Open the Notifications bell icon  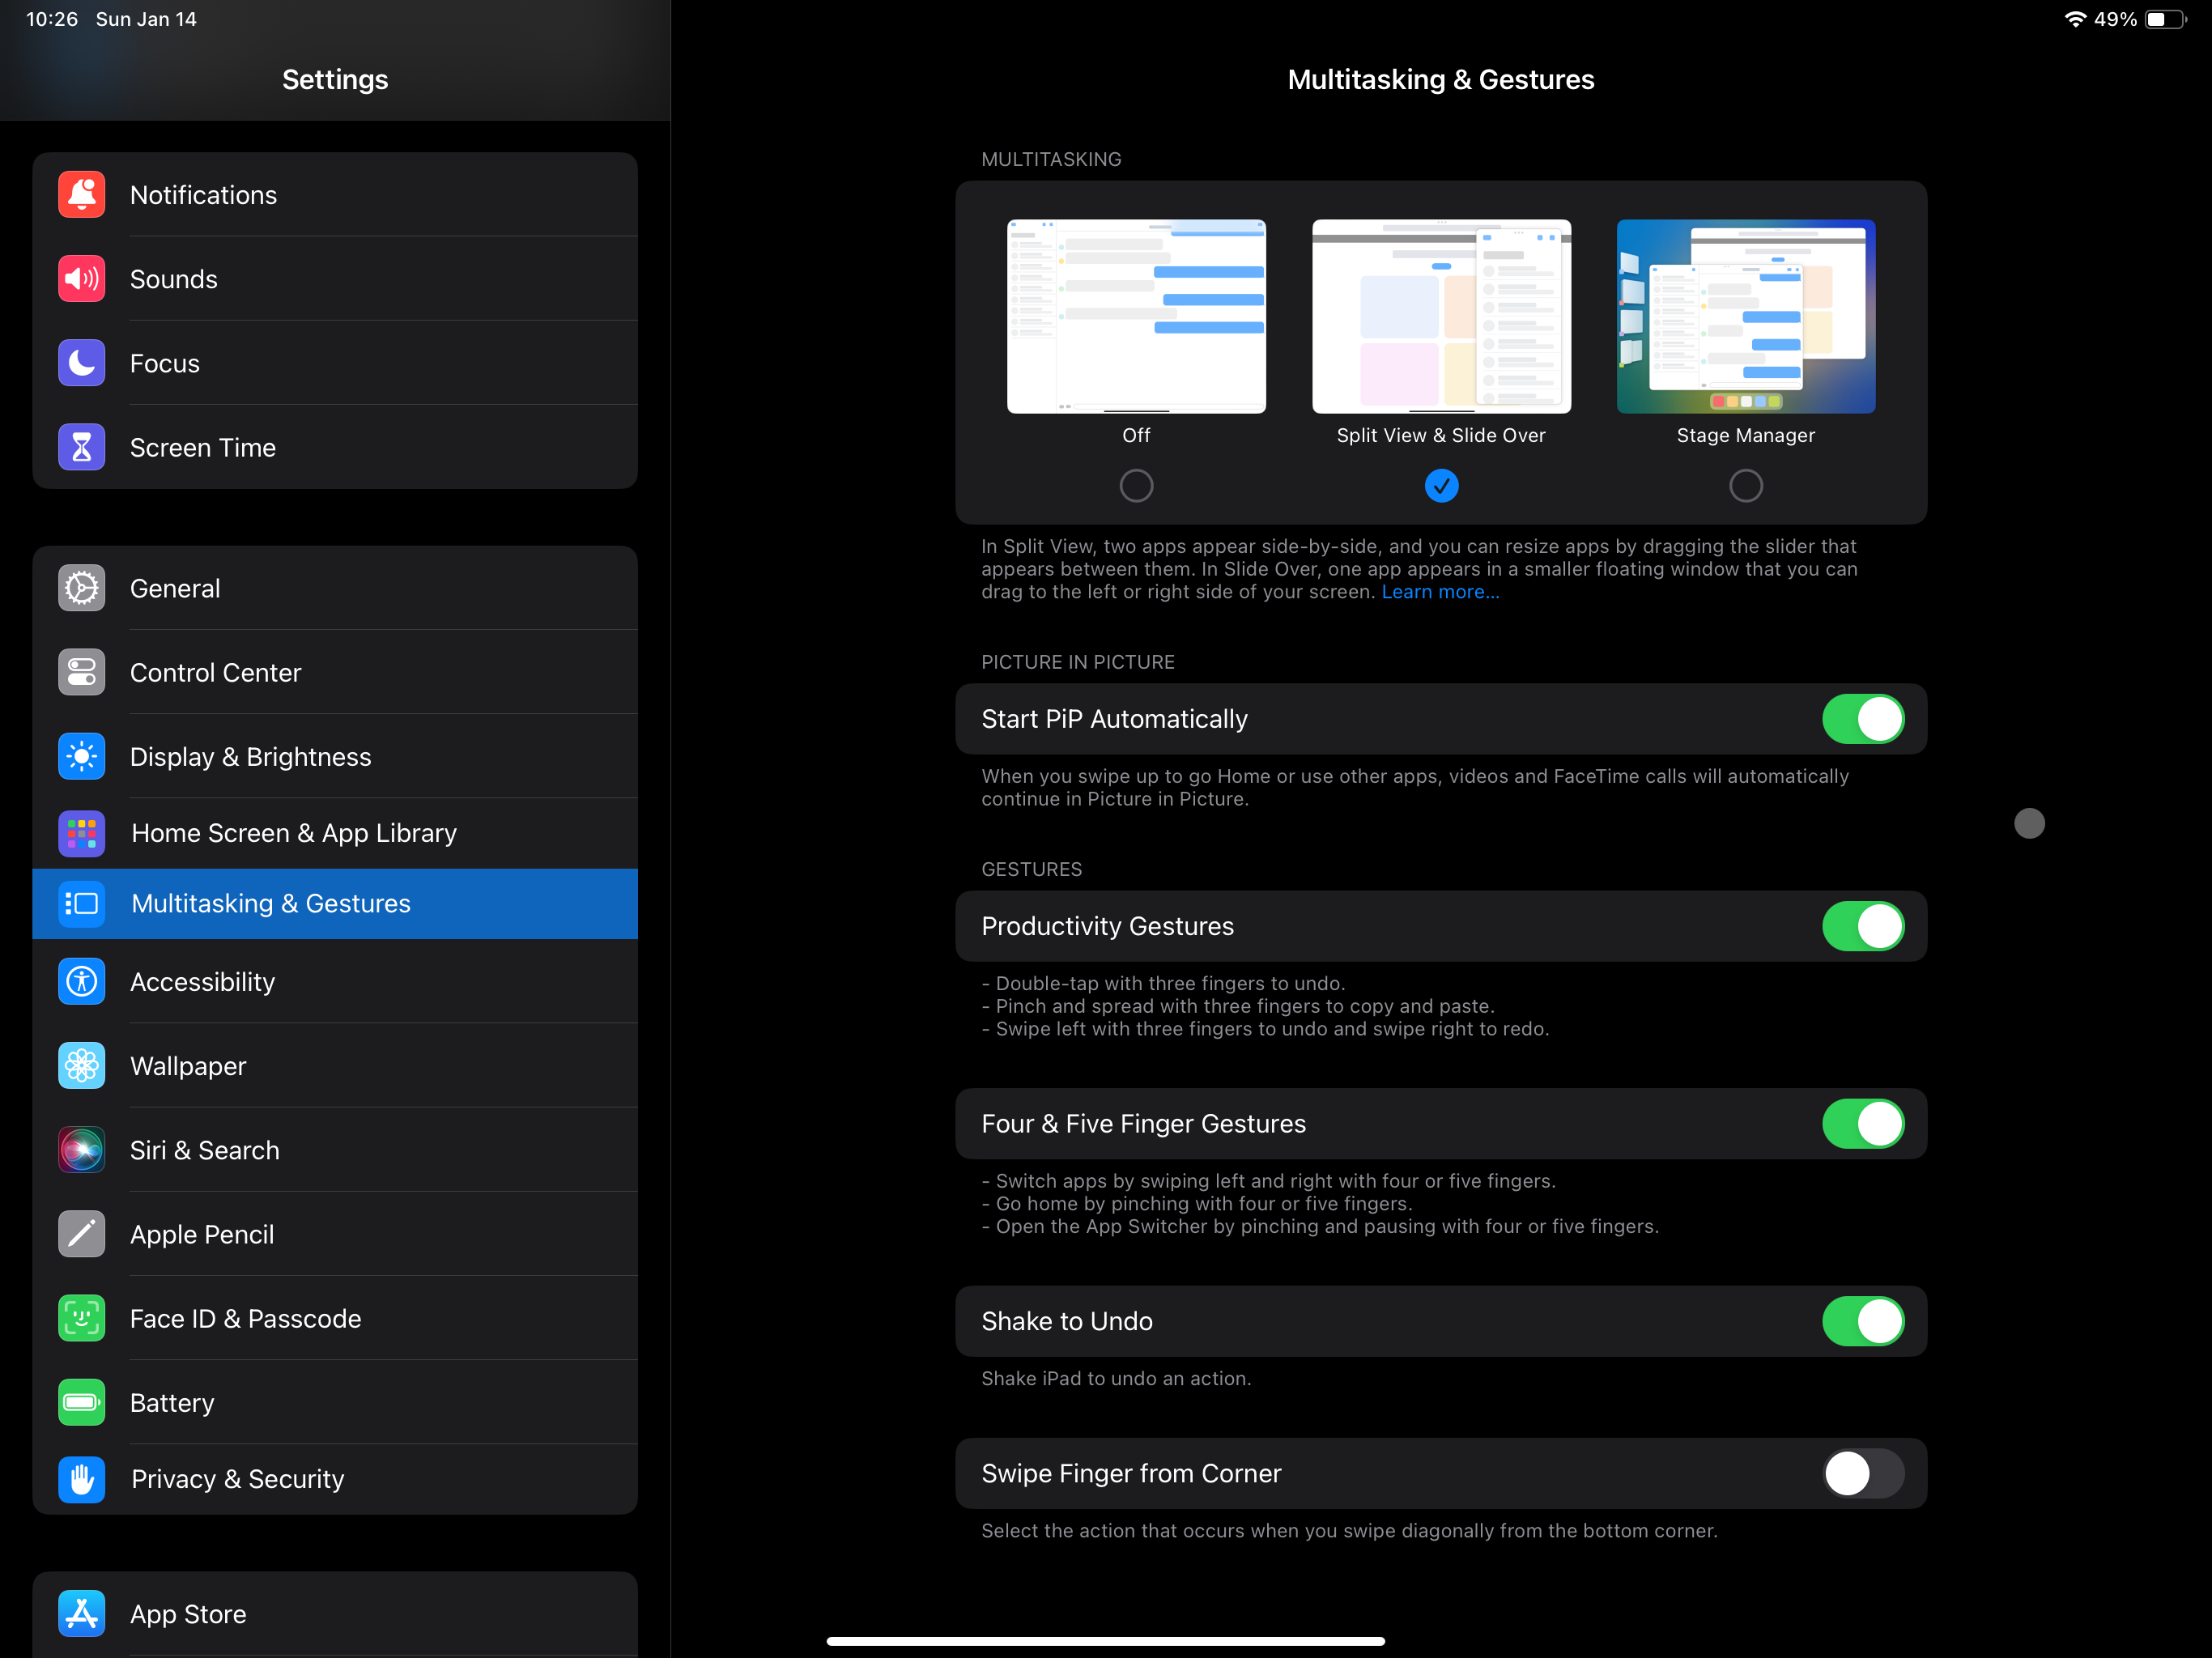(81, 195)
